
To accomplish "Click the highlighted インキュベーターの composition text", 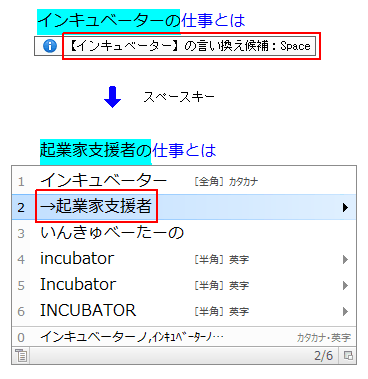I will pos(109,21).
